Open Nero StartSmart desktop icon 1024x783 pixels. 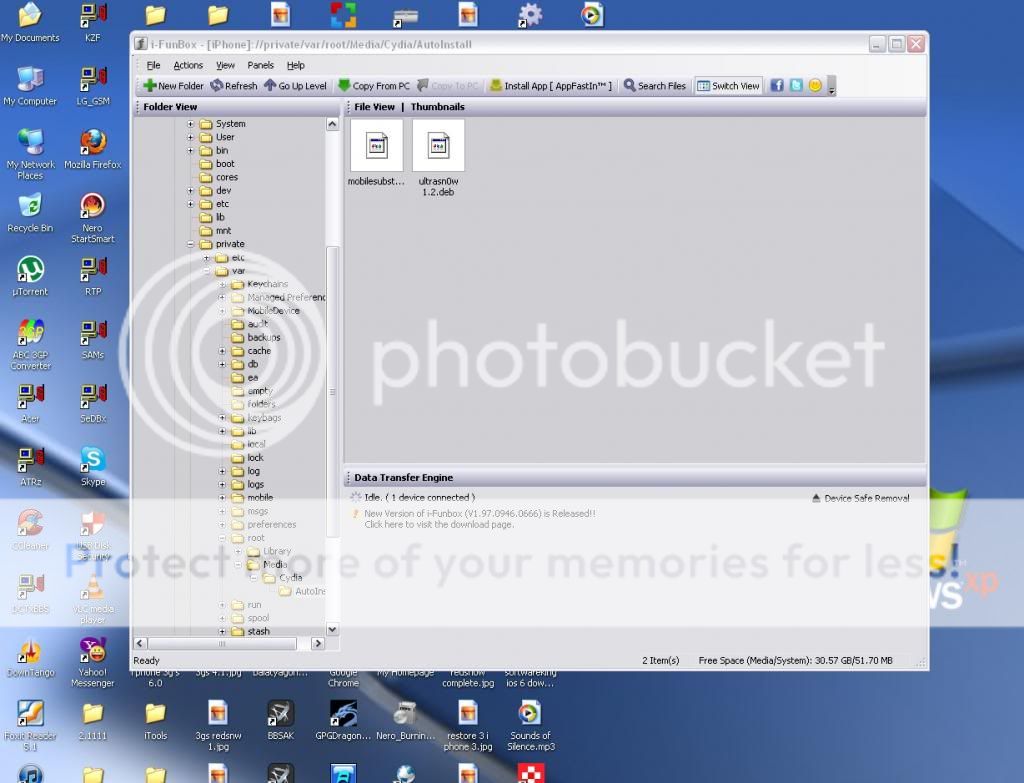pyautogui.click(x=93, y=217)
